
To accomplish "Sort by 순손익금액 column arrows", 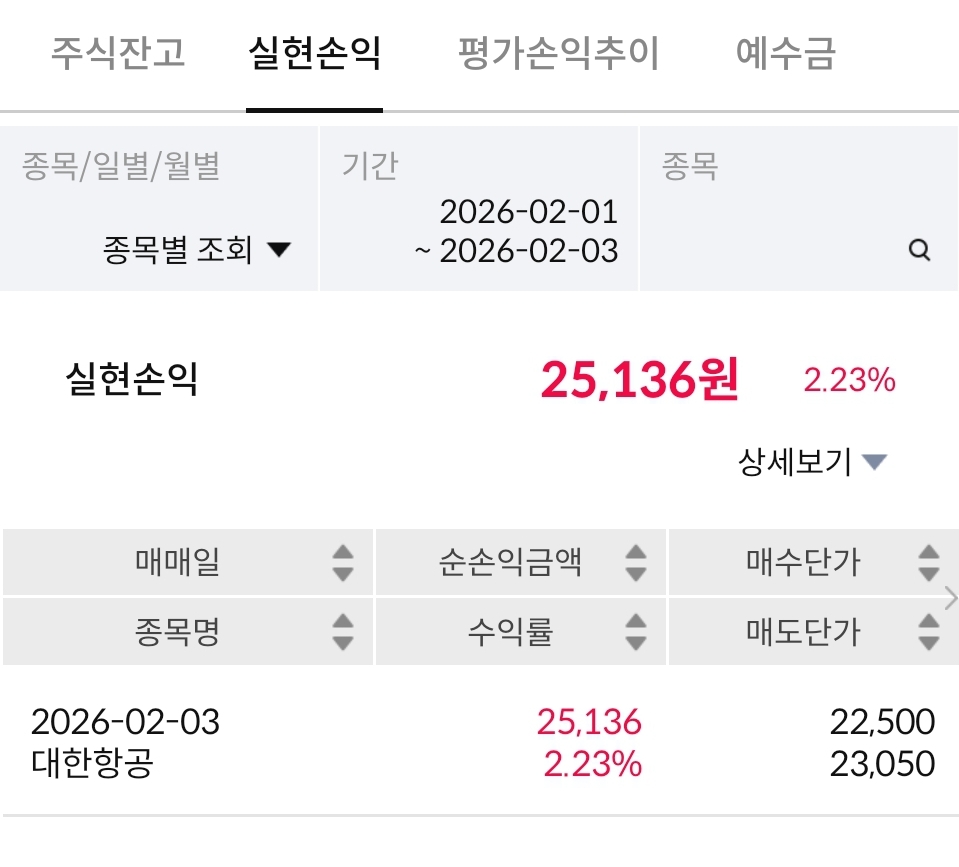I will (636, 563).
